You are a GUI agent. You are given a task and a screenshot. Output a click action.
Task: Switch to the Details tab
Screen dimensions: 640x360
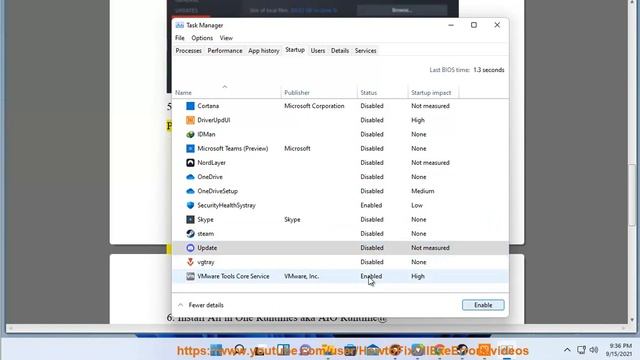340,51
